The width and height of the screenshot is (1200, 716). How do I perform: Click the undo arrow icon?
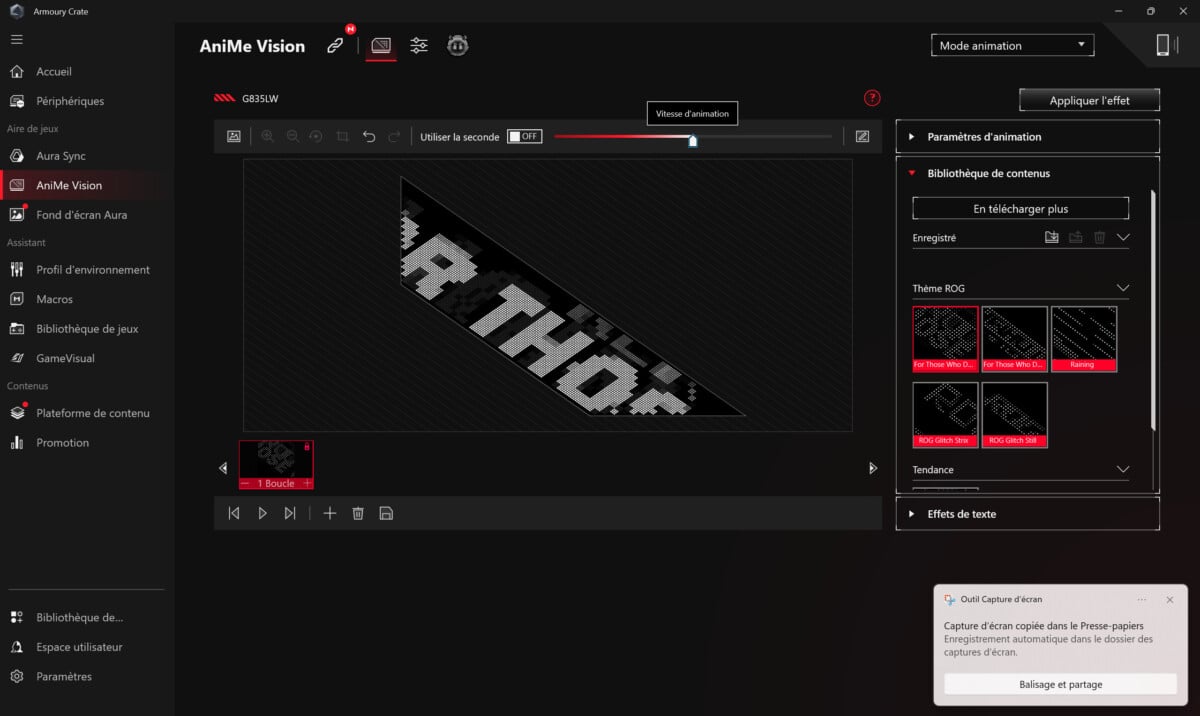click(369, 137)
